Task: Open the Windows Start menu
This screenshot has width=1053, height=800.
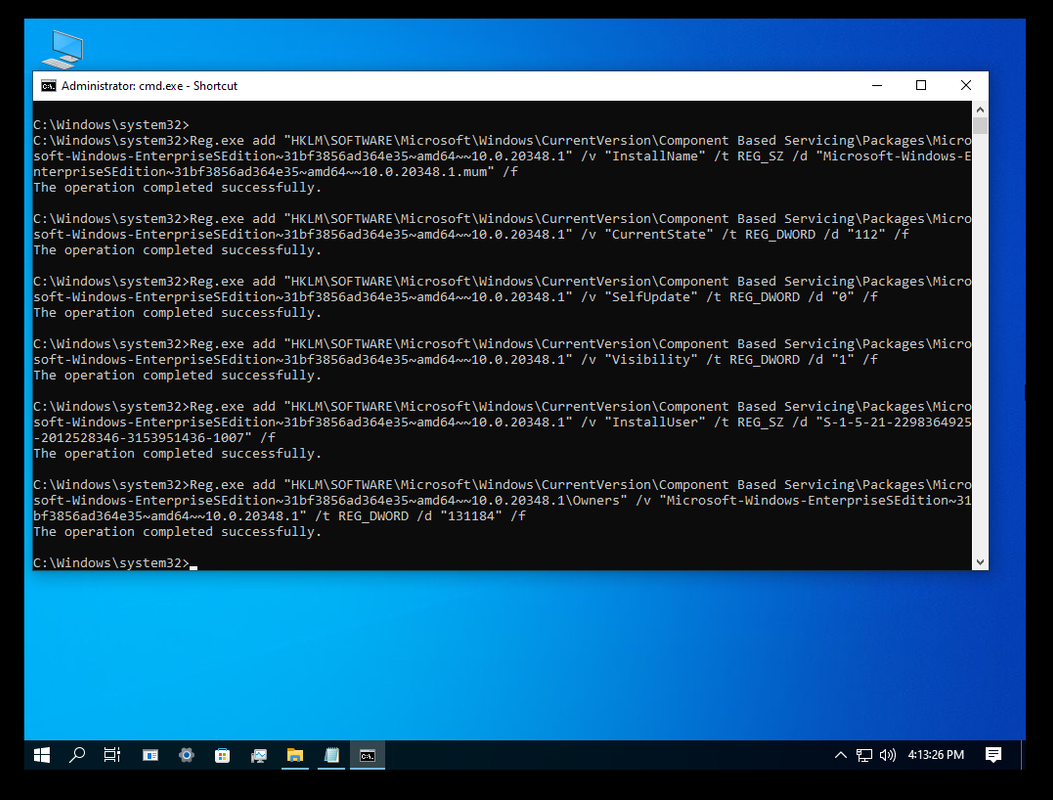Action: pos(42,755)
